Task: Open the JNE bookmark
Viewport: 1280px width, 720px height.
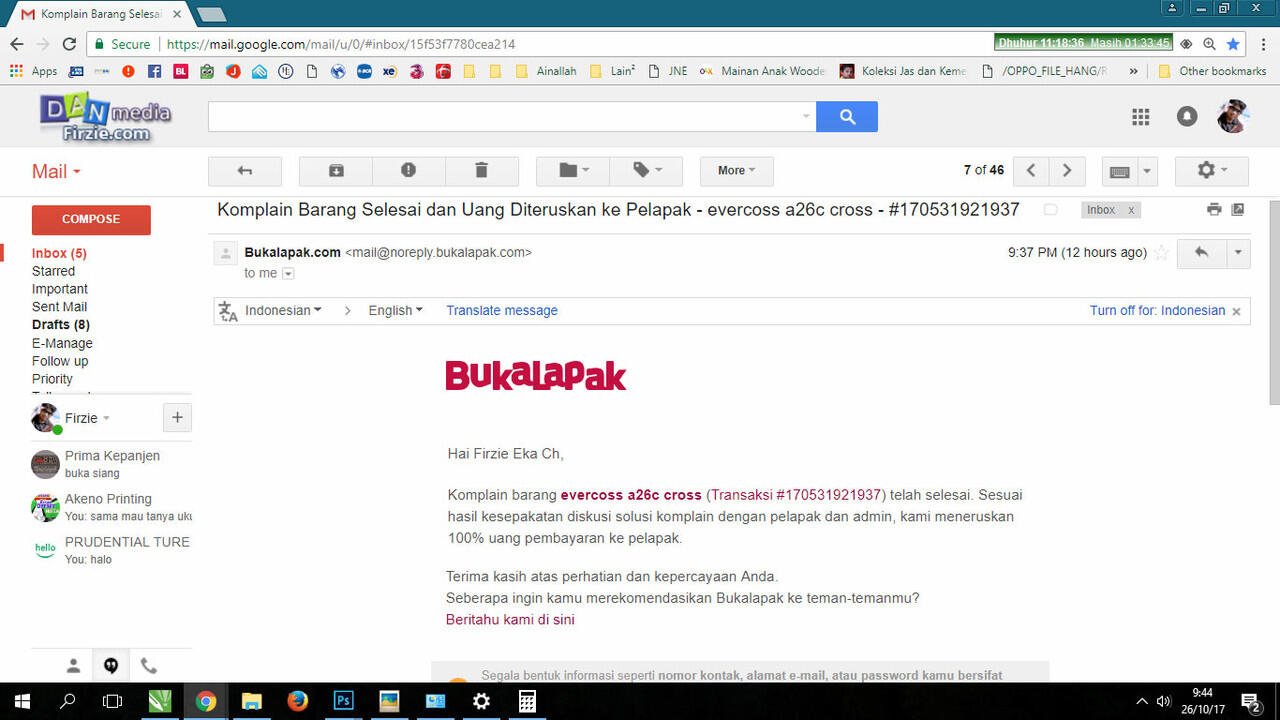Action: click(x=668, y=71)
